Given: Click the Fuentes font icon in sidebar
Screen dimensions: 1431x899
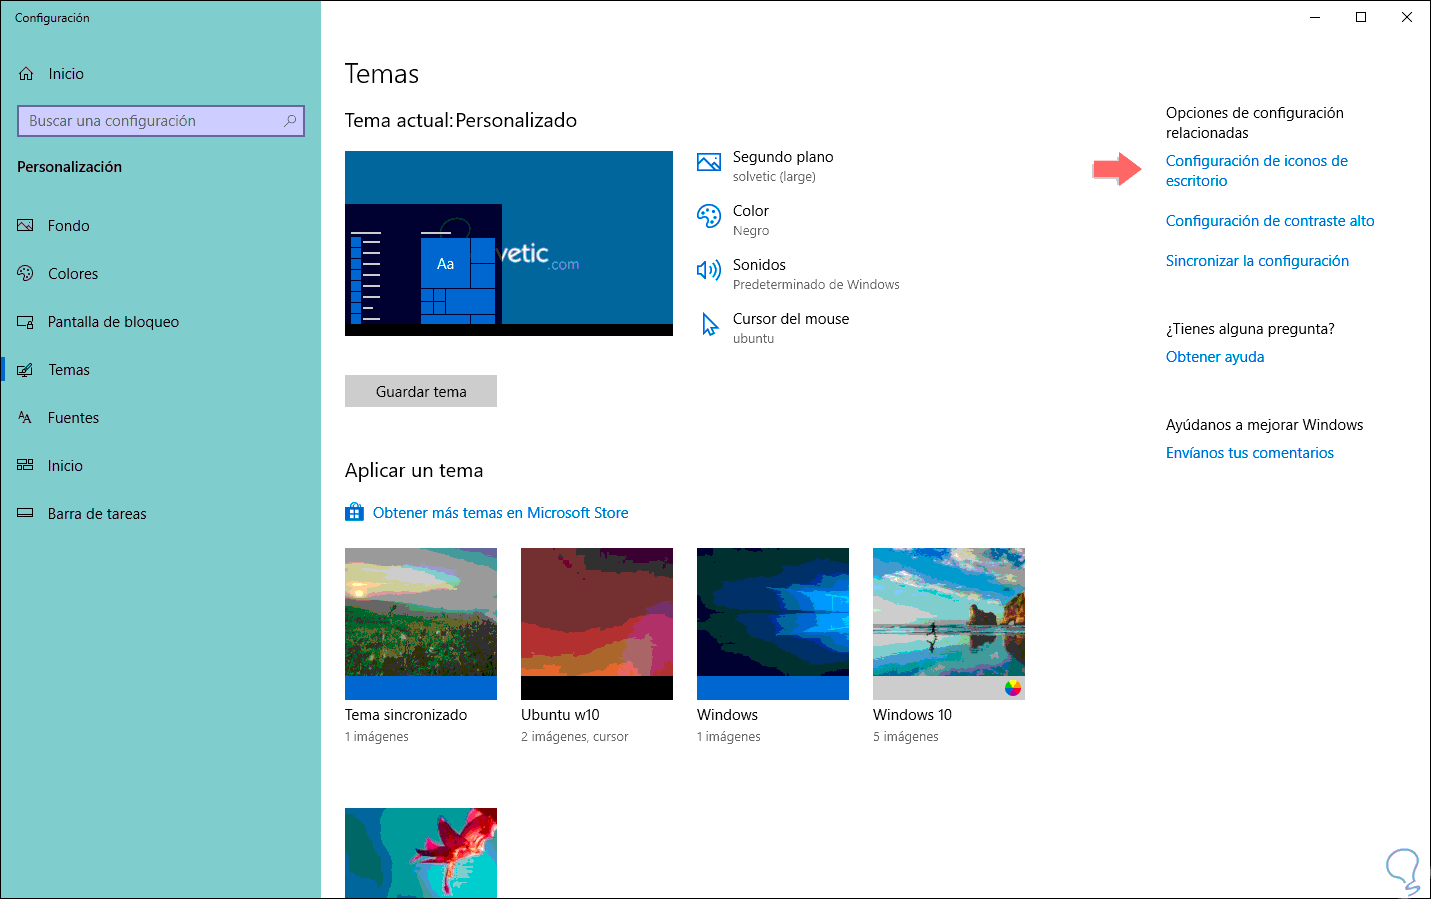Looking at the screenshot, I should [26, 418].
